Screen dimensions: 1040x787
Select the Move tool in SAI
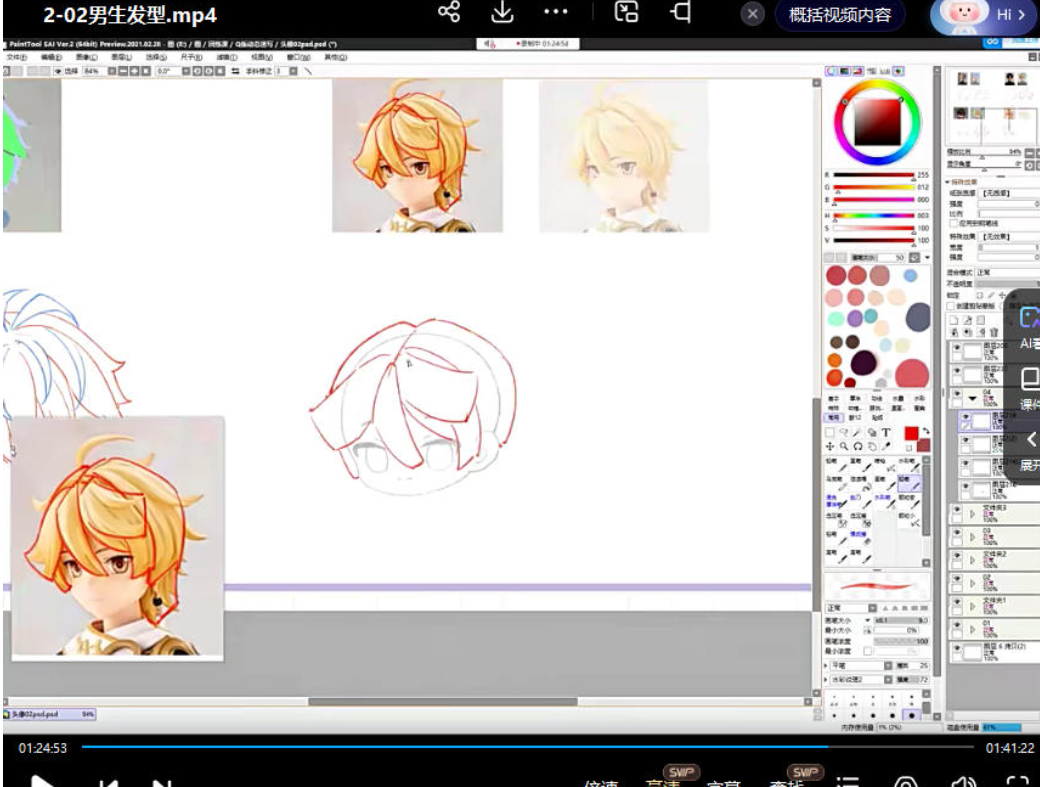click(x=830, y=446)
